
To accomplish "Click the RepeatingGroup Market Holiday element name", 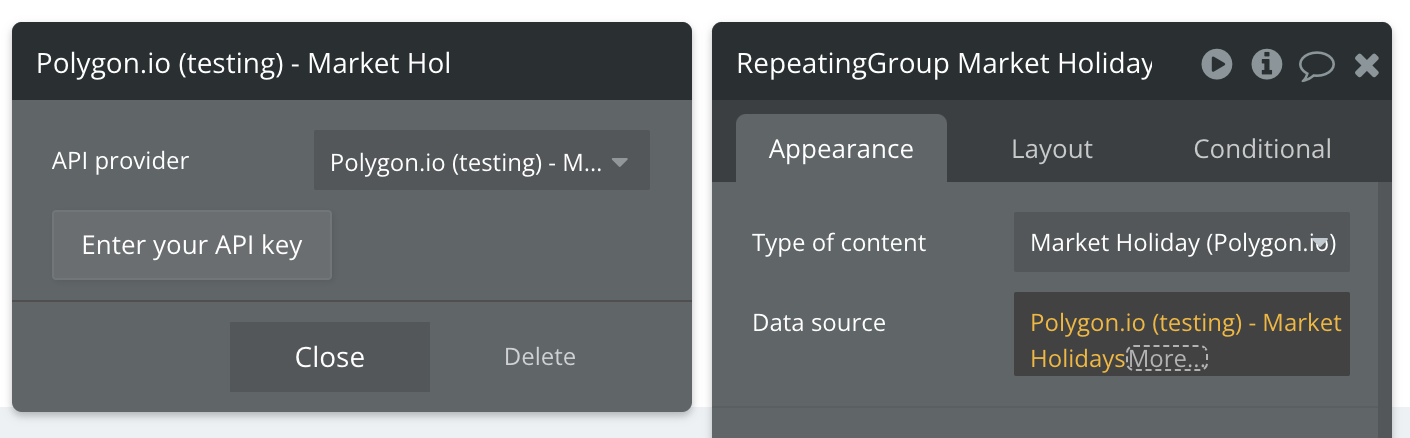I will tap(944, 64).
